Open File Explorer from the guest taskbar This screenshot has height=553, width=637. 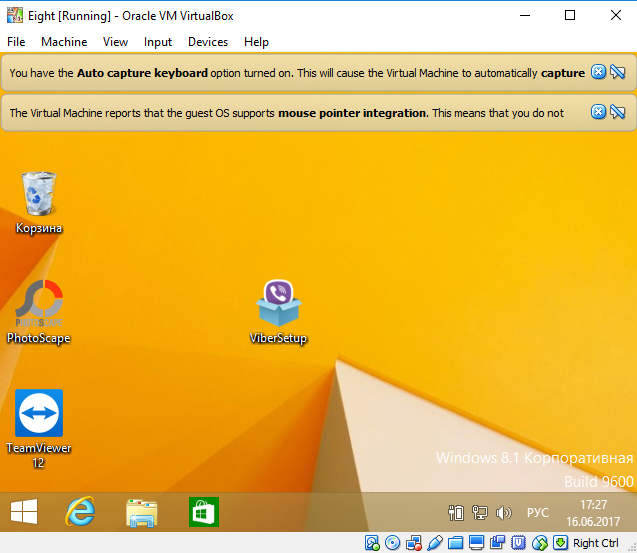(141, 512)
